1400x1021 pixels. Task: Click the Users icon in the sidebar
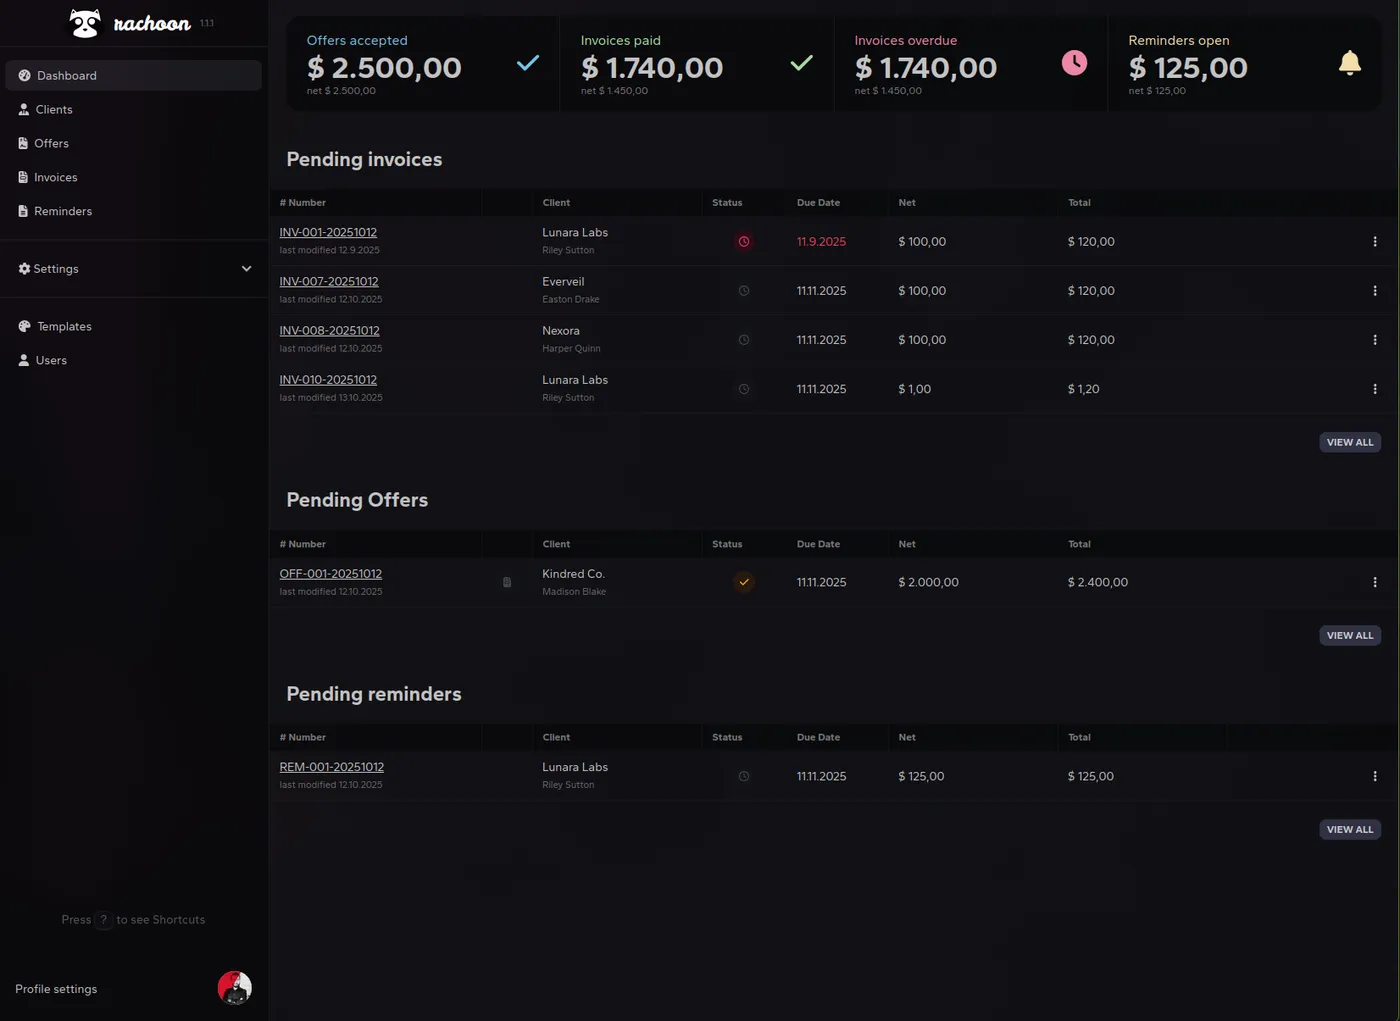[x=24, y=360]
